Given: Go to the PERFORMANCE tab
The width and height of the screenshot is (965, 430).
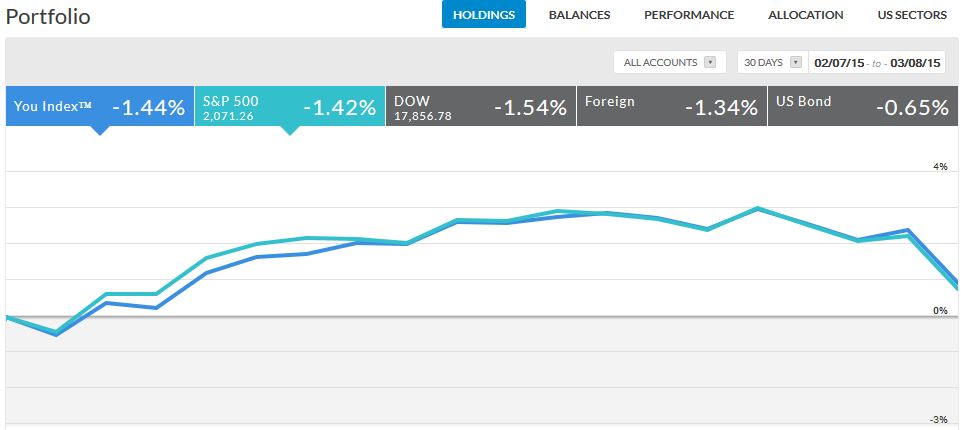Looking at the screenshot, I should coord(689,15).
